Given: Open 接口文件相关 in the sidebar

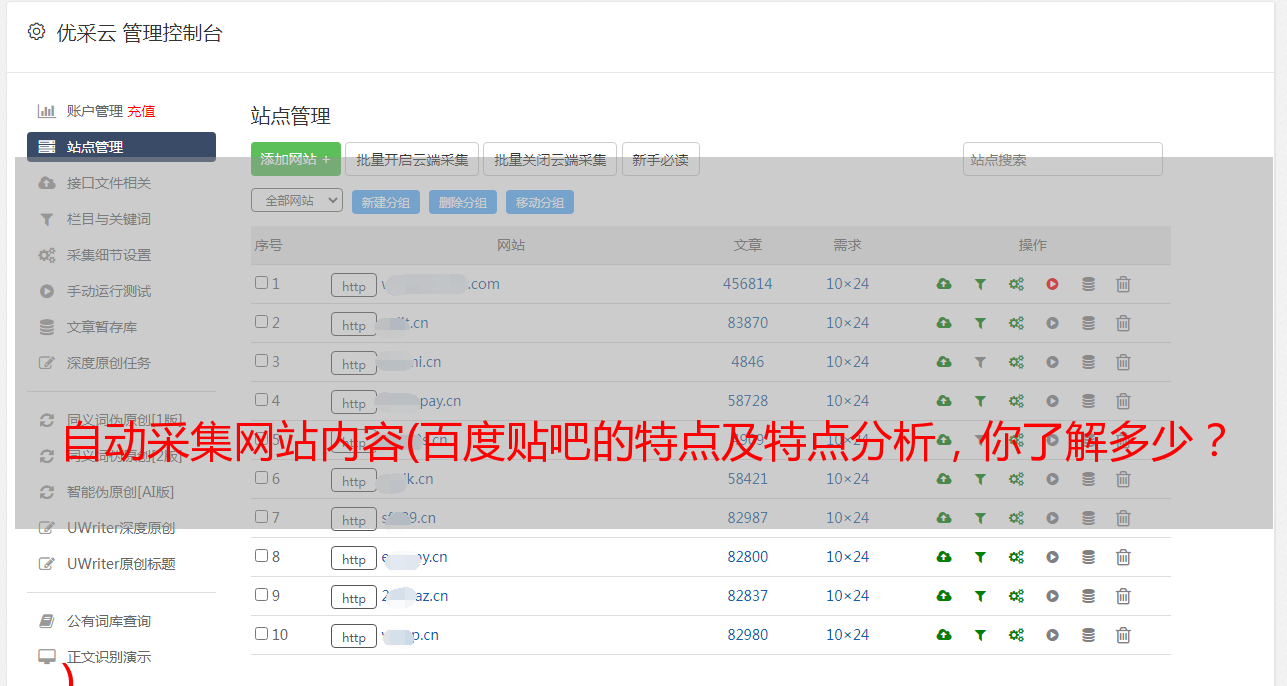Looking at the screenshot, I should pos(109,183).
